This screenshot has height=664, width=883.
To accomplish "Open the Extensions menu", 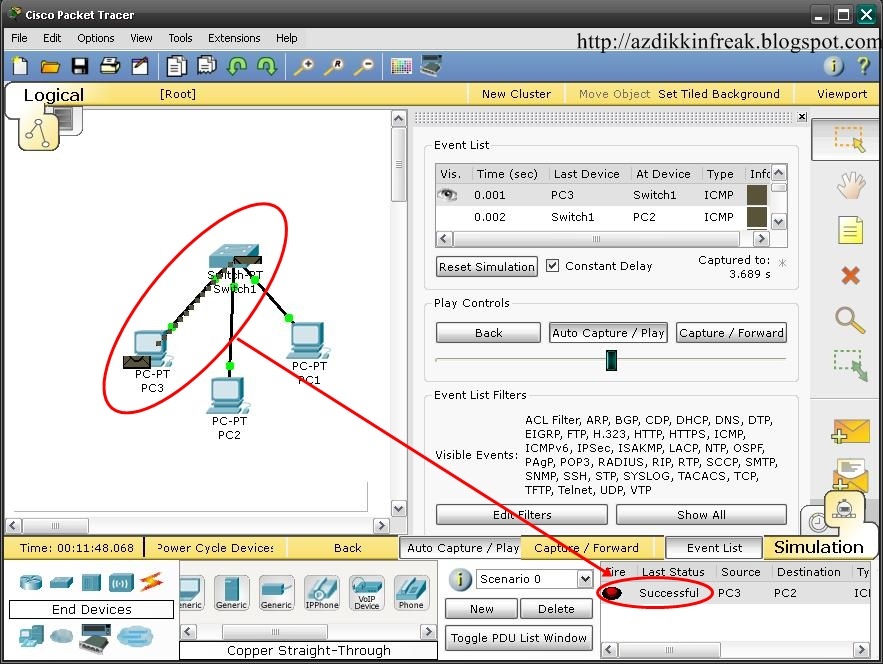I will click(234, 38).
